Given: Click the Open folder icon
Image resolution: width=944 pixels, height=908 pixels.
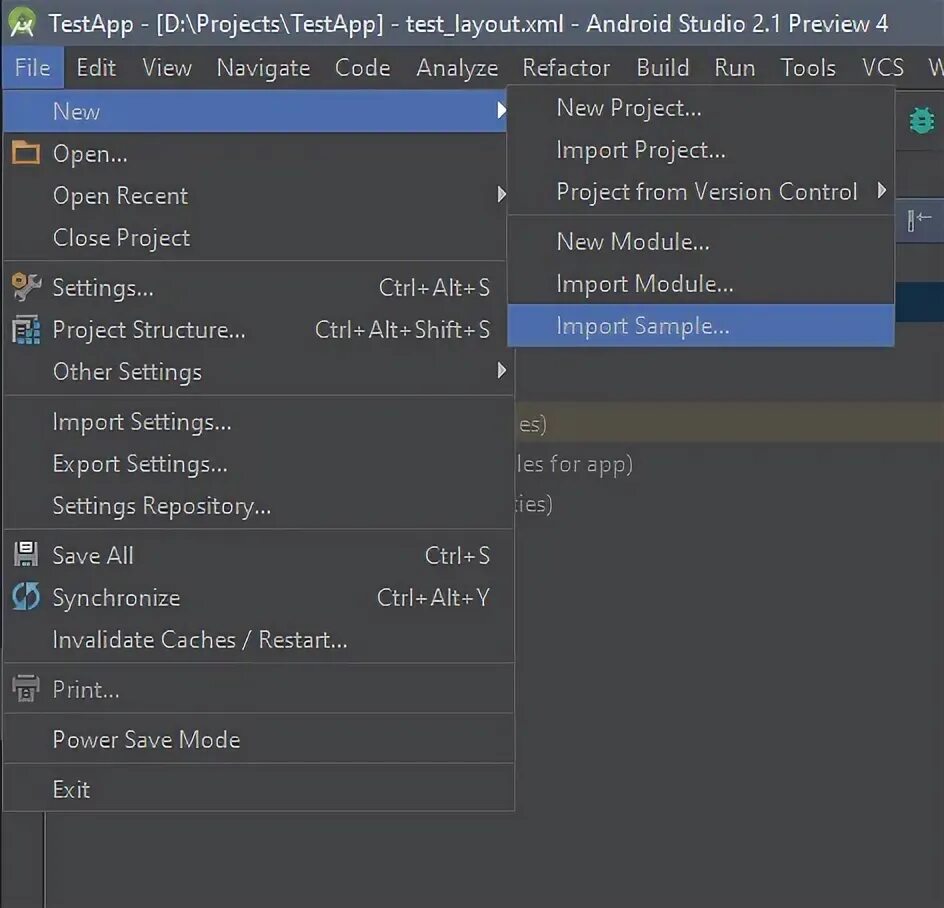Looking at the screenshot, I should (x=25, y=153).
